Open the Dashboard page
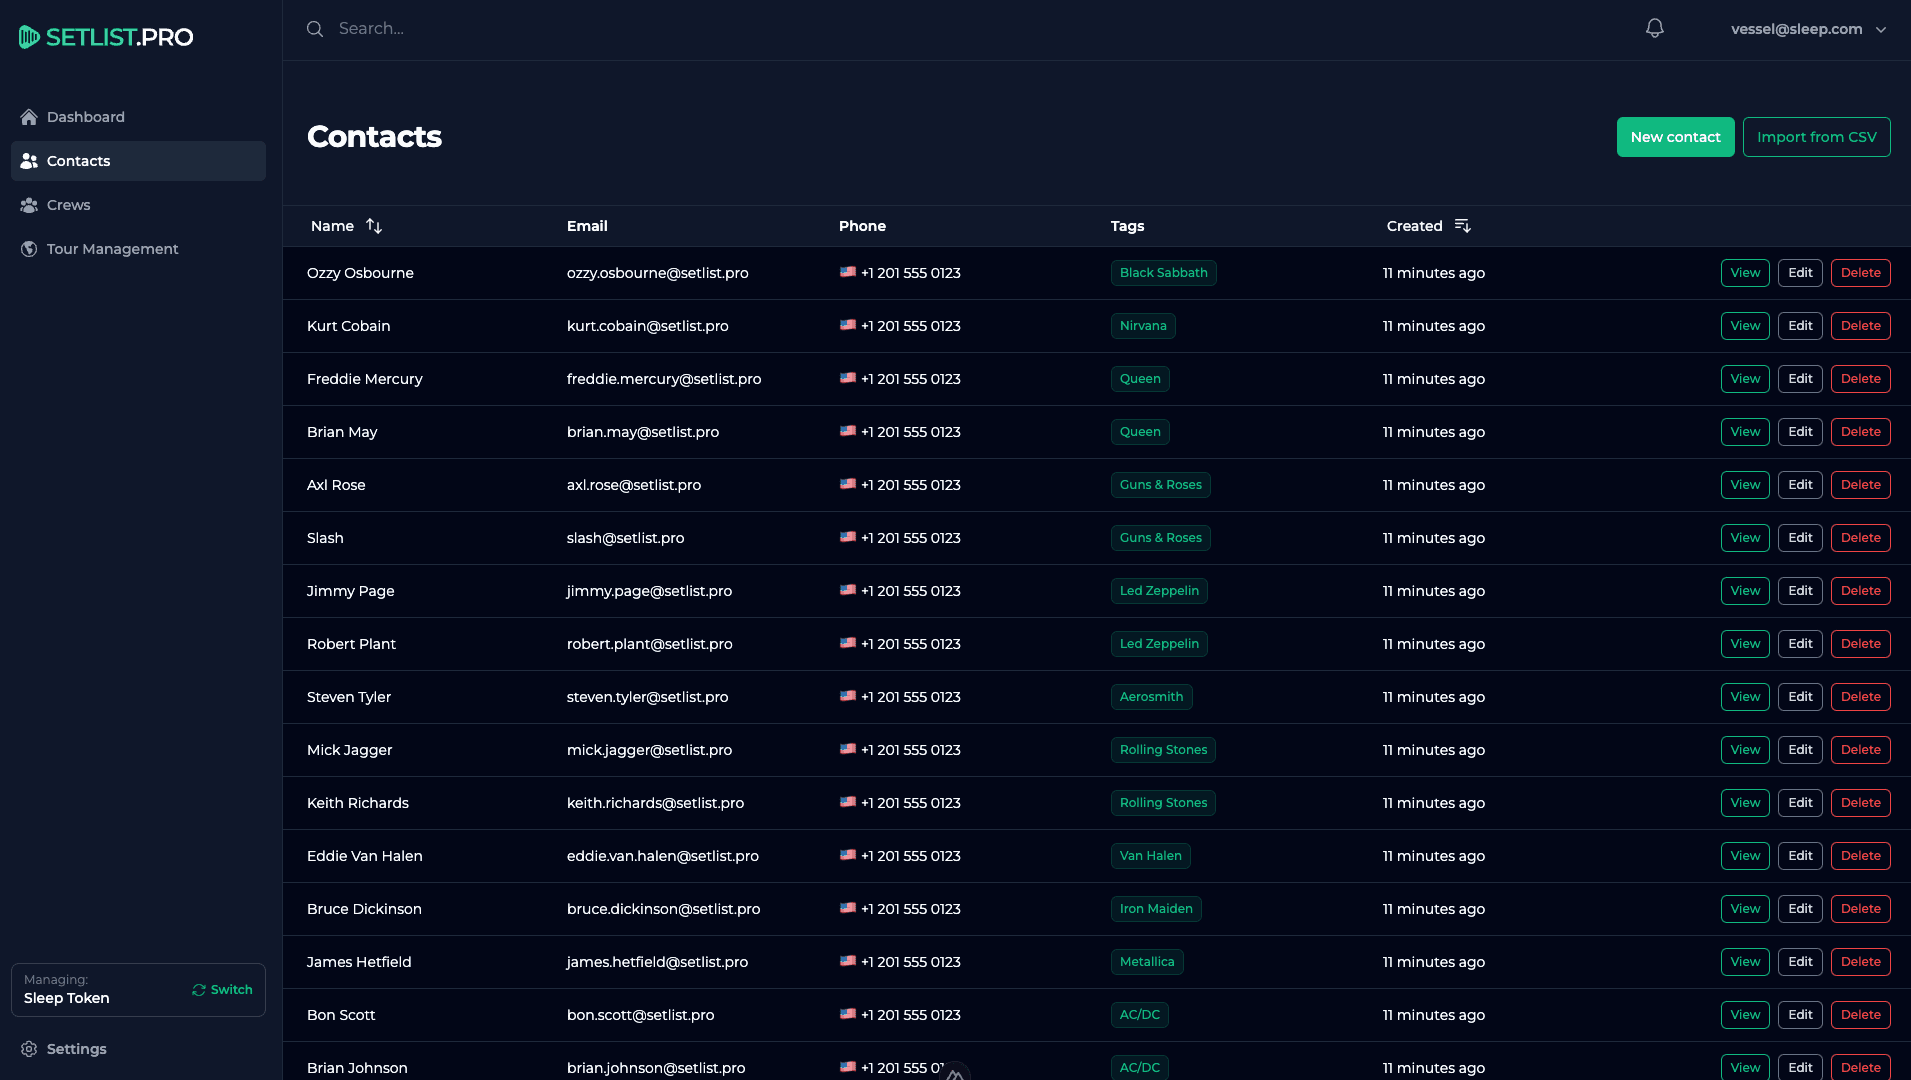The image size is (1911, 1080). (138, 117)
